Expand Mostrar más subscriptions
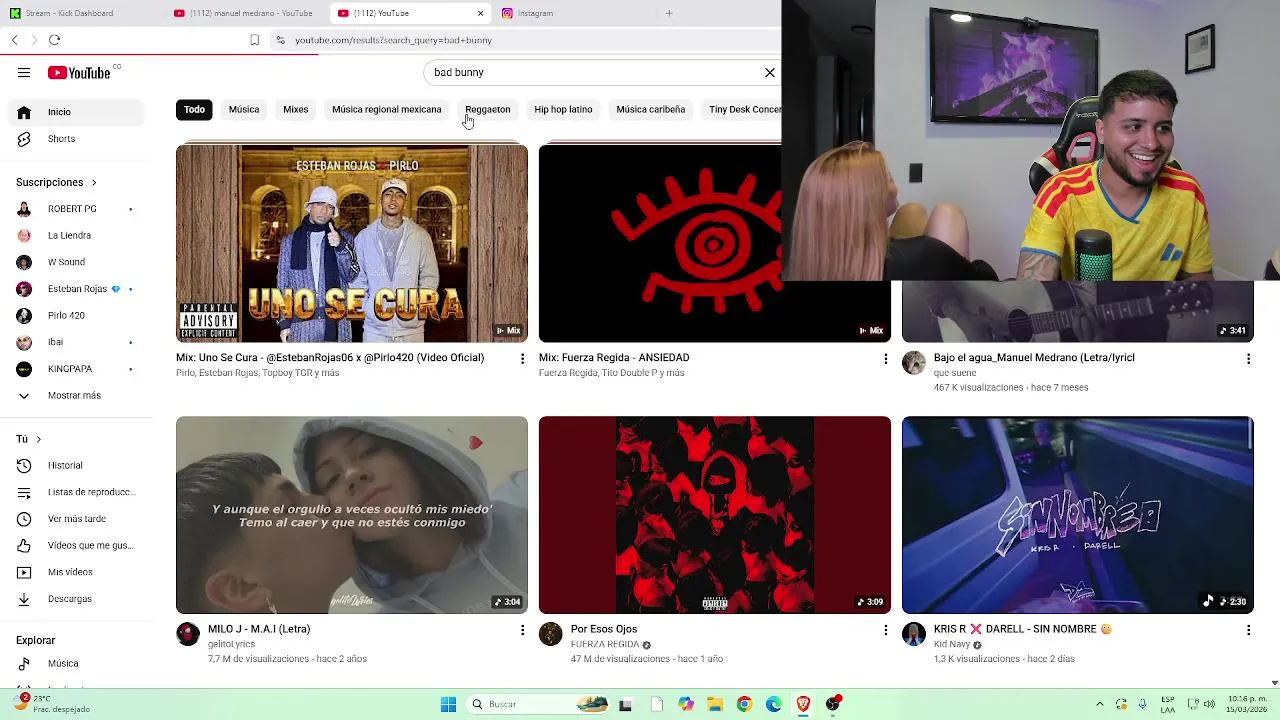Screen dimensions: 1280x720 (x=78, y=395)
